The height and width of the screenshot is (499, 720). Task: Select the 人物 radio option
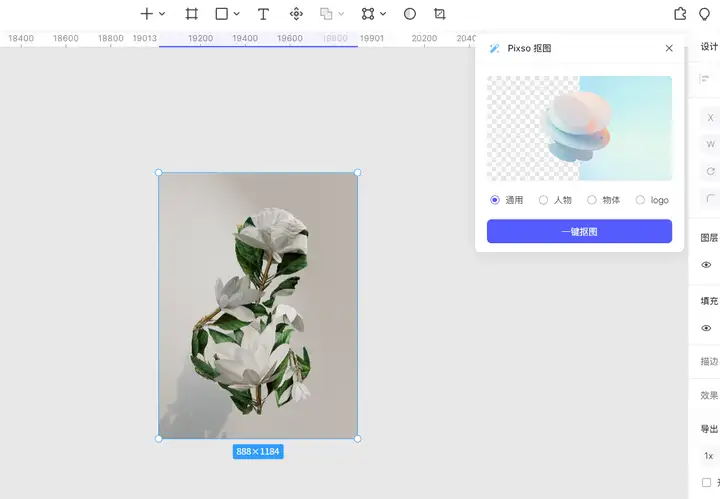coord(555,200)
